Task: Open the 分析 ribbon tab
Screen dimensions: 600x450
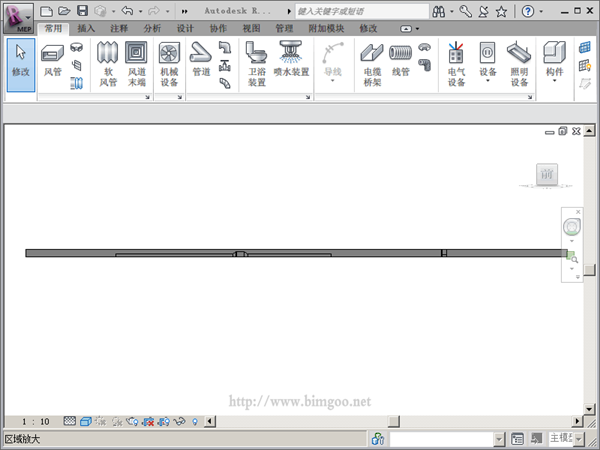Action: [x=152, y=28]
